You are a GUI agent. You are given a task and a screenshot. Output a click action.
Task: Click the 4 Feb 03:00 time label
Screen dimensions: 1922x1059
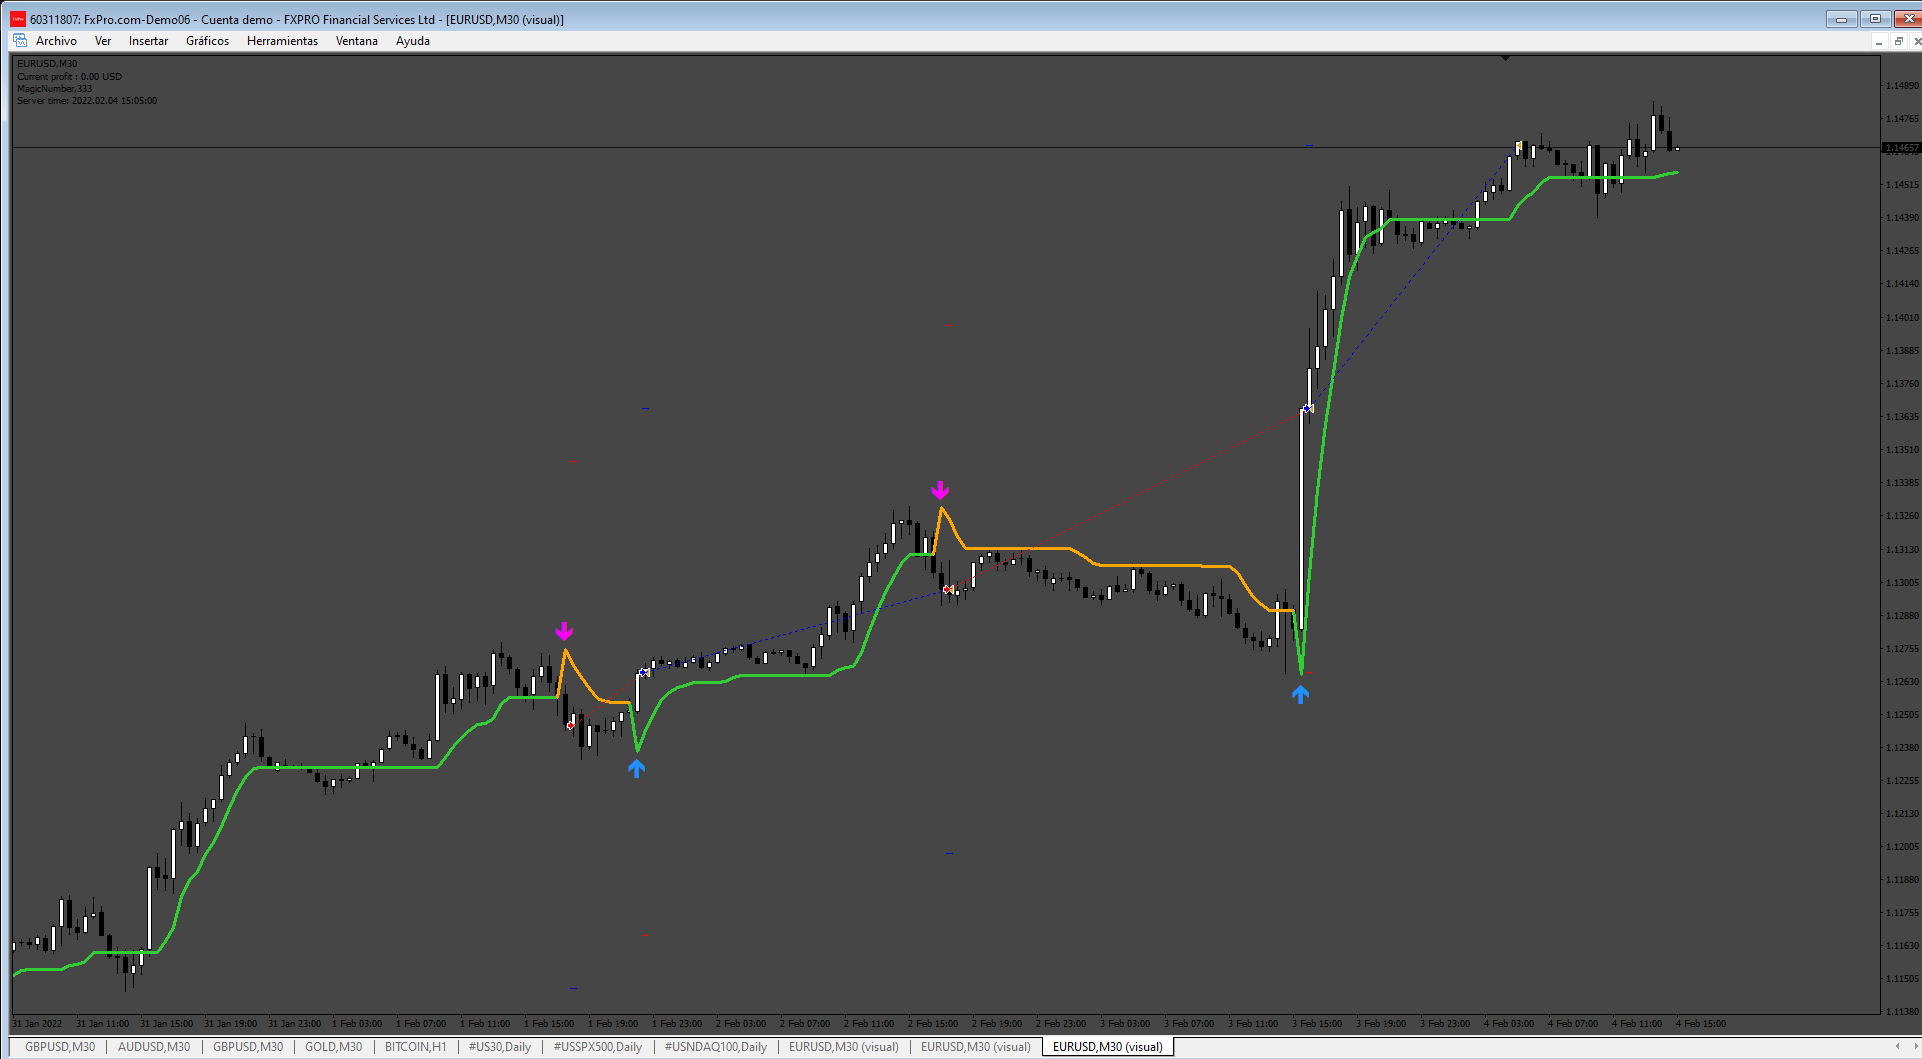pos(1508,1024)
